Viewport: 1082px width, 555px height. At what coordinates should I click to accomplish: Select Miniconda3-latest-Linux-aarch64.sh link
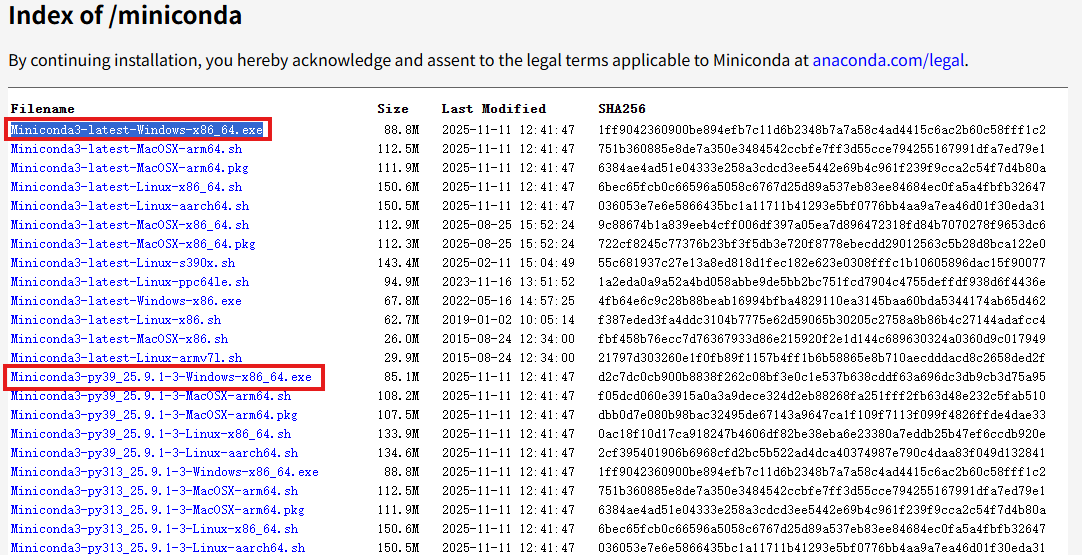pos(129,206)
